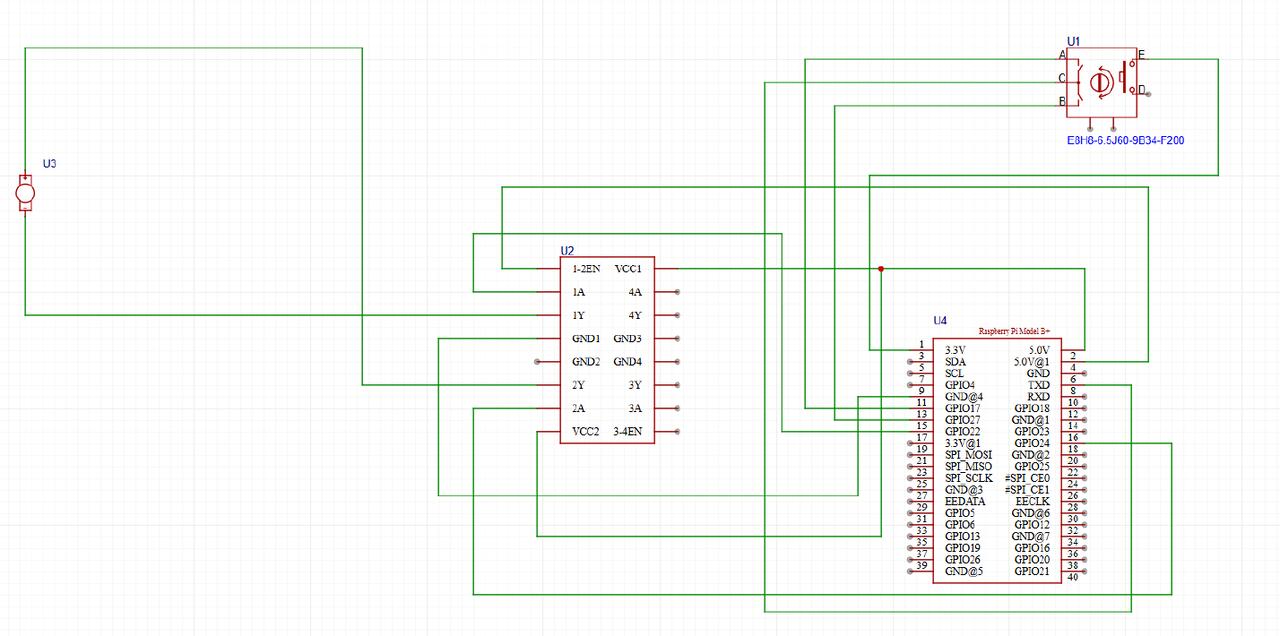Click the push-button switch symbol in U1
The height and width of the screenshot is (636, 1280).
(1125, 75)
